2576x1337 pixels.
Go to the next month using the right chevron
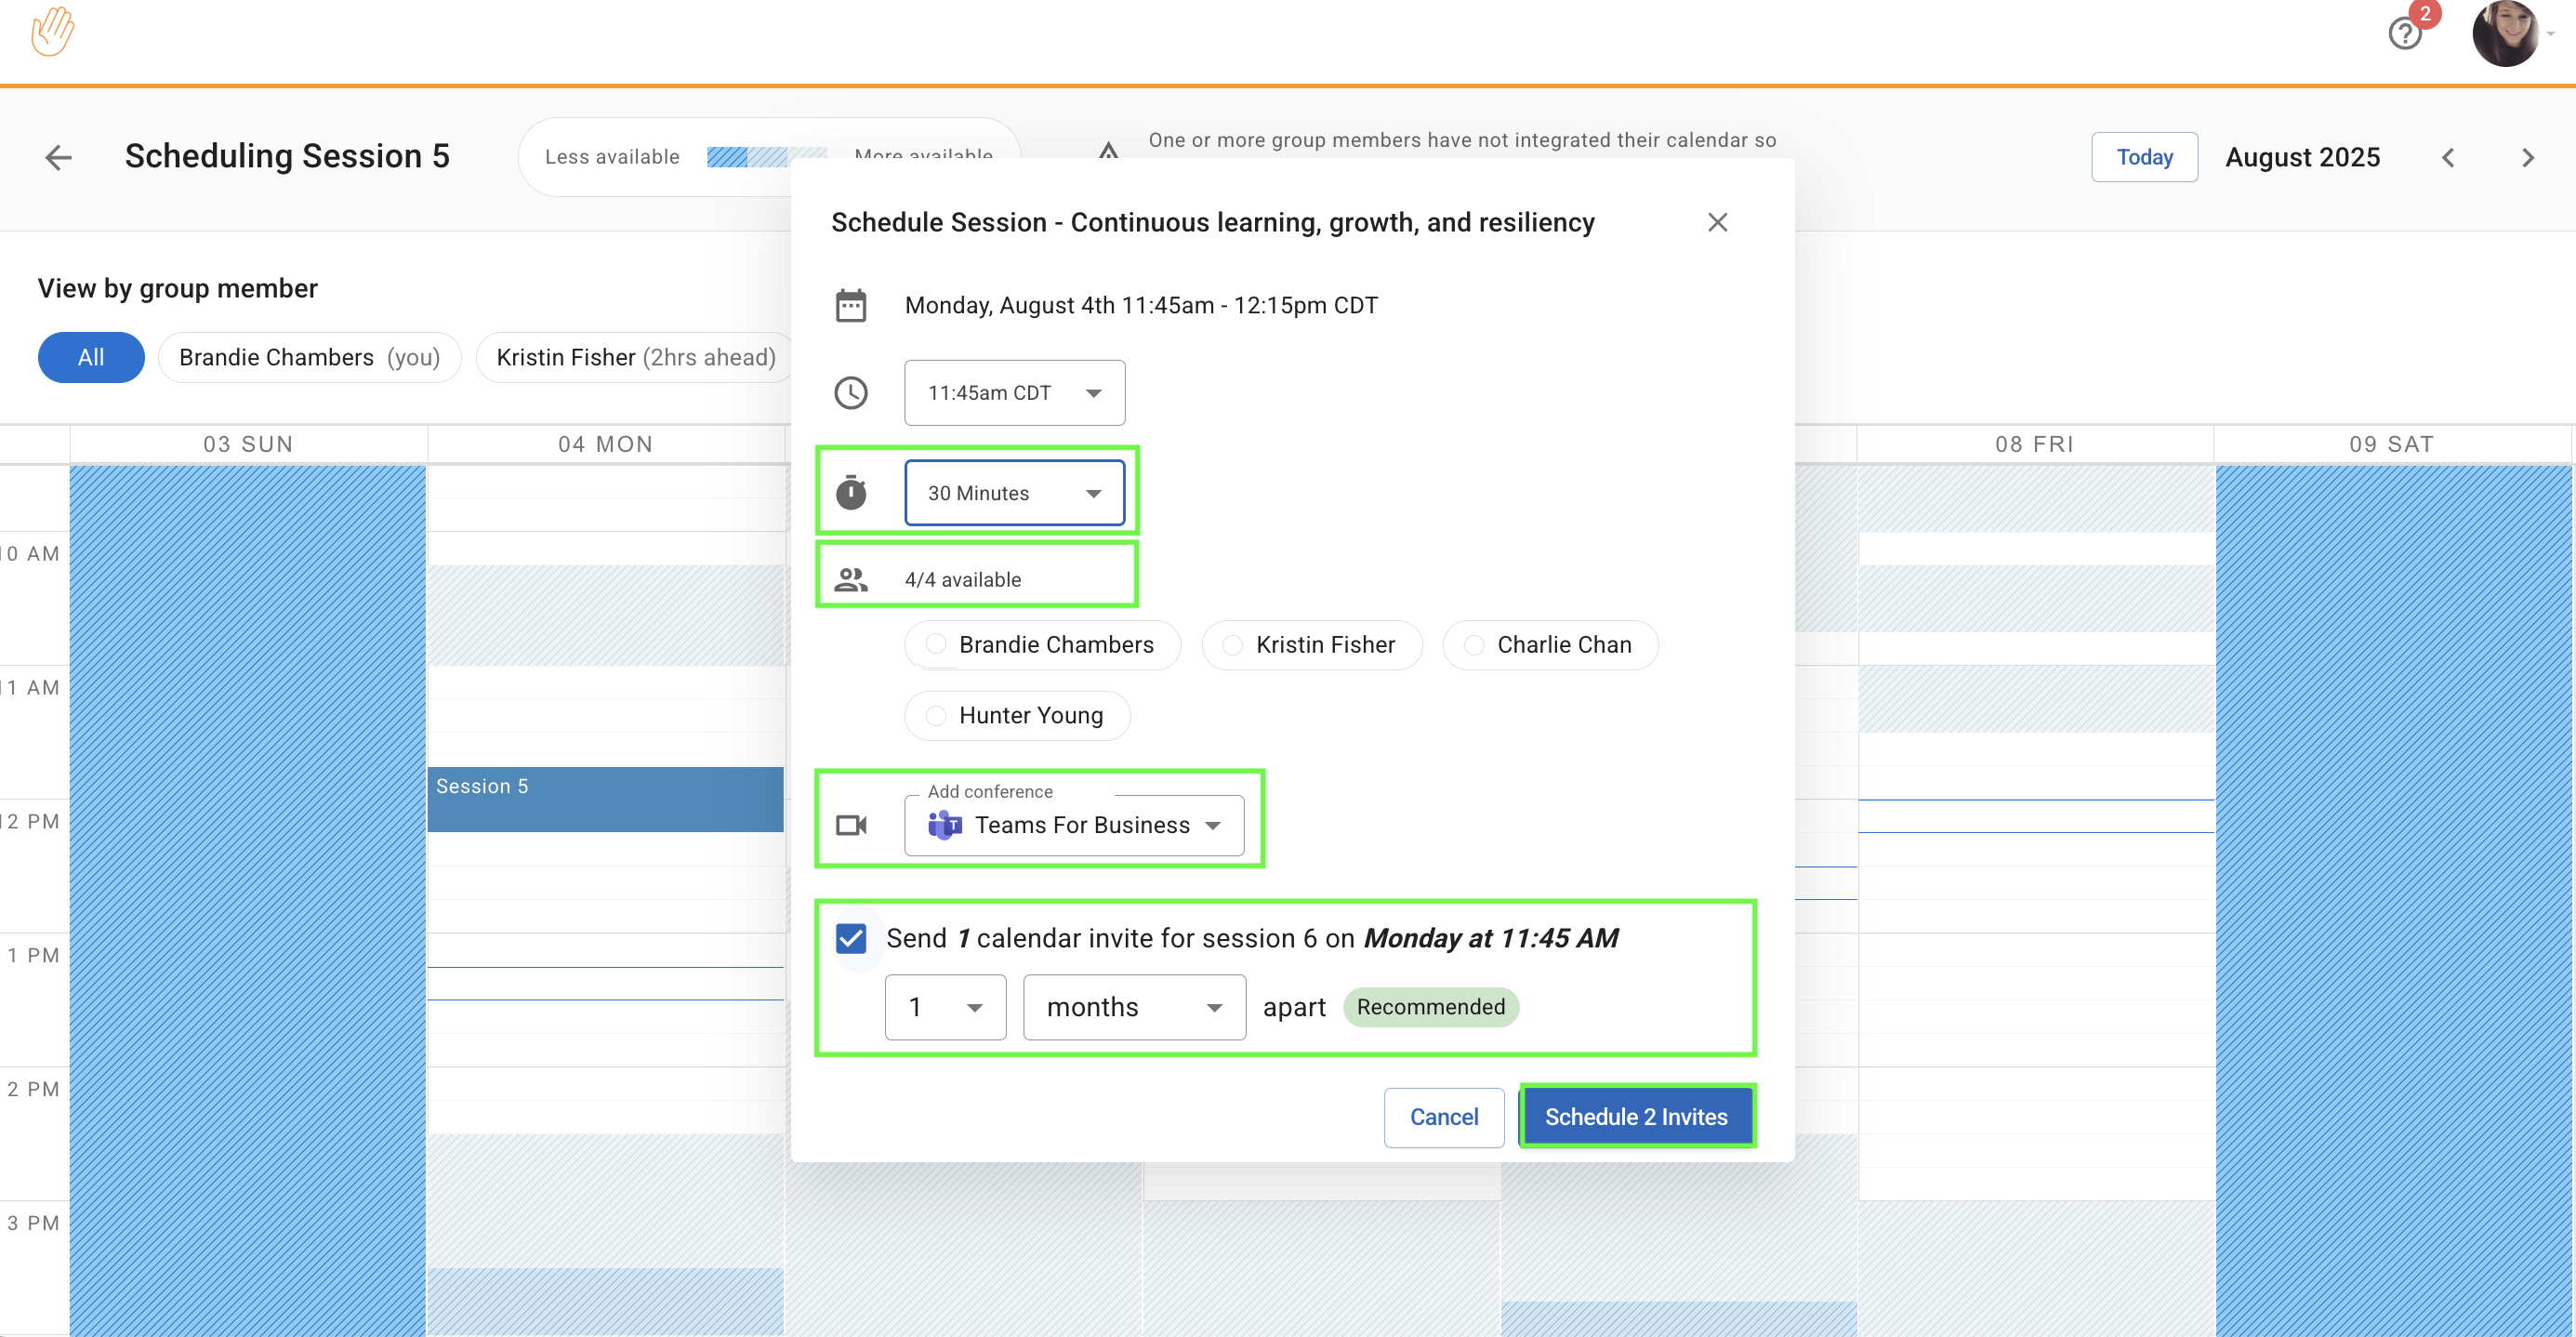(2528, 157)
